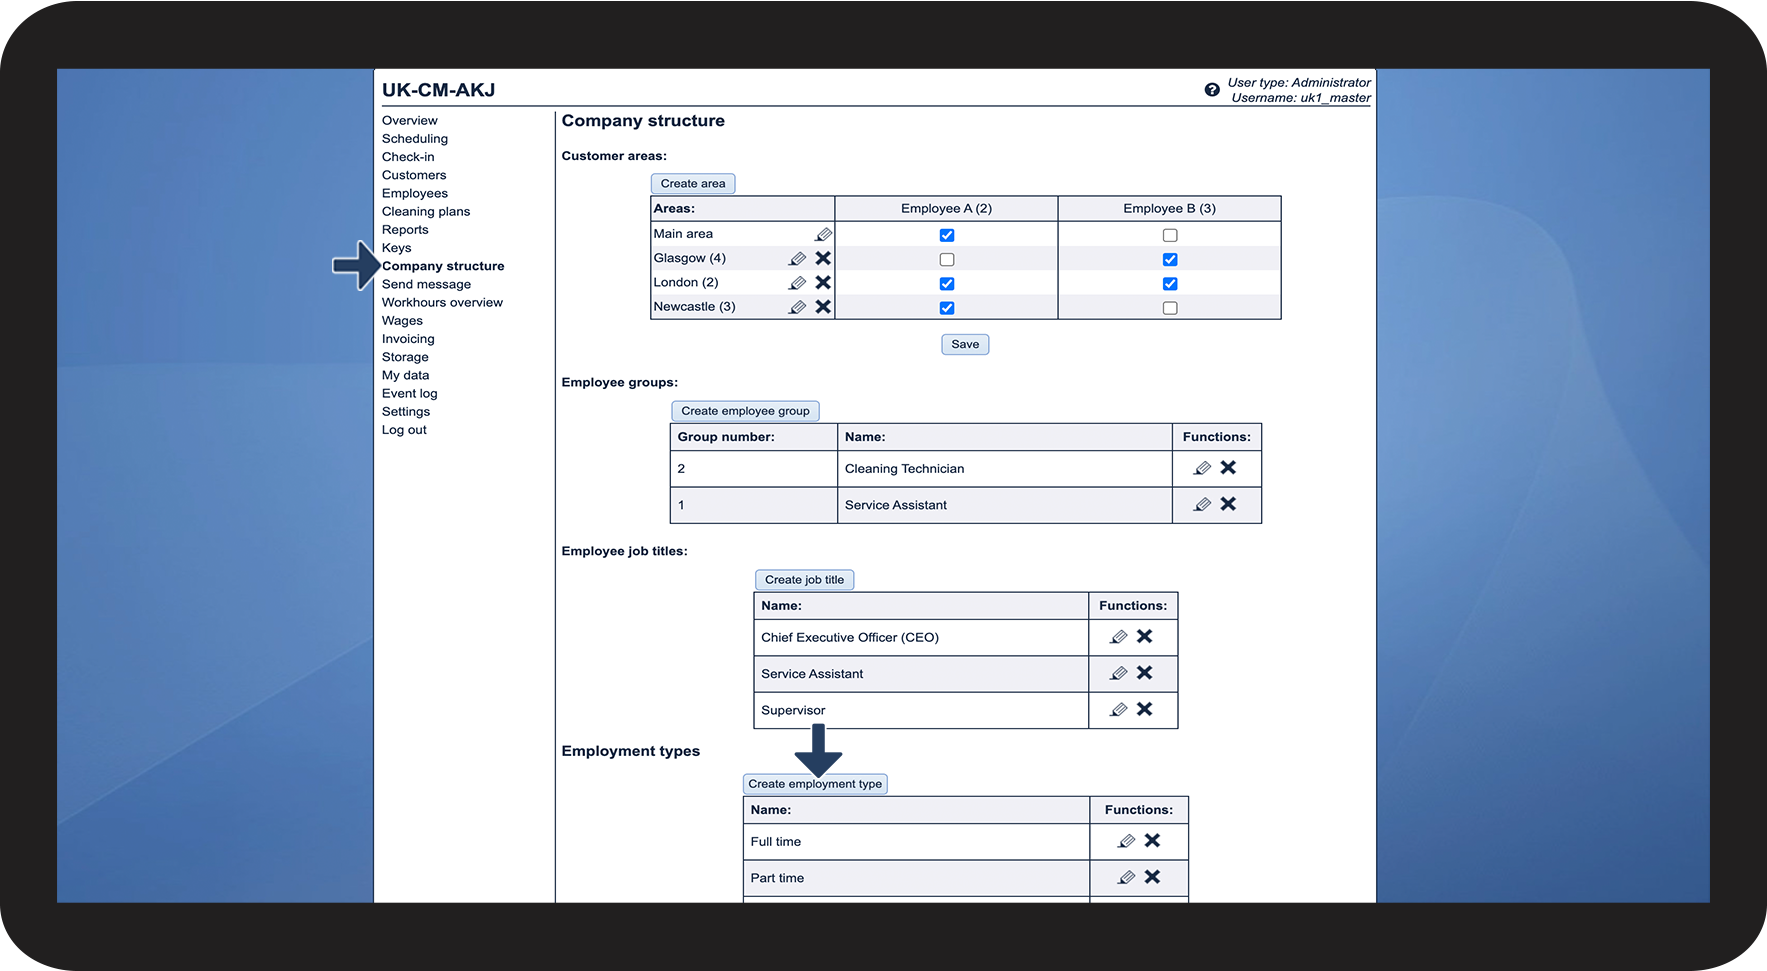This screenshot has height=971, width=1767.
Task: Delete the Supervisor job title
Action: point(1145,709)
